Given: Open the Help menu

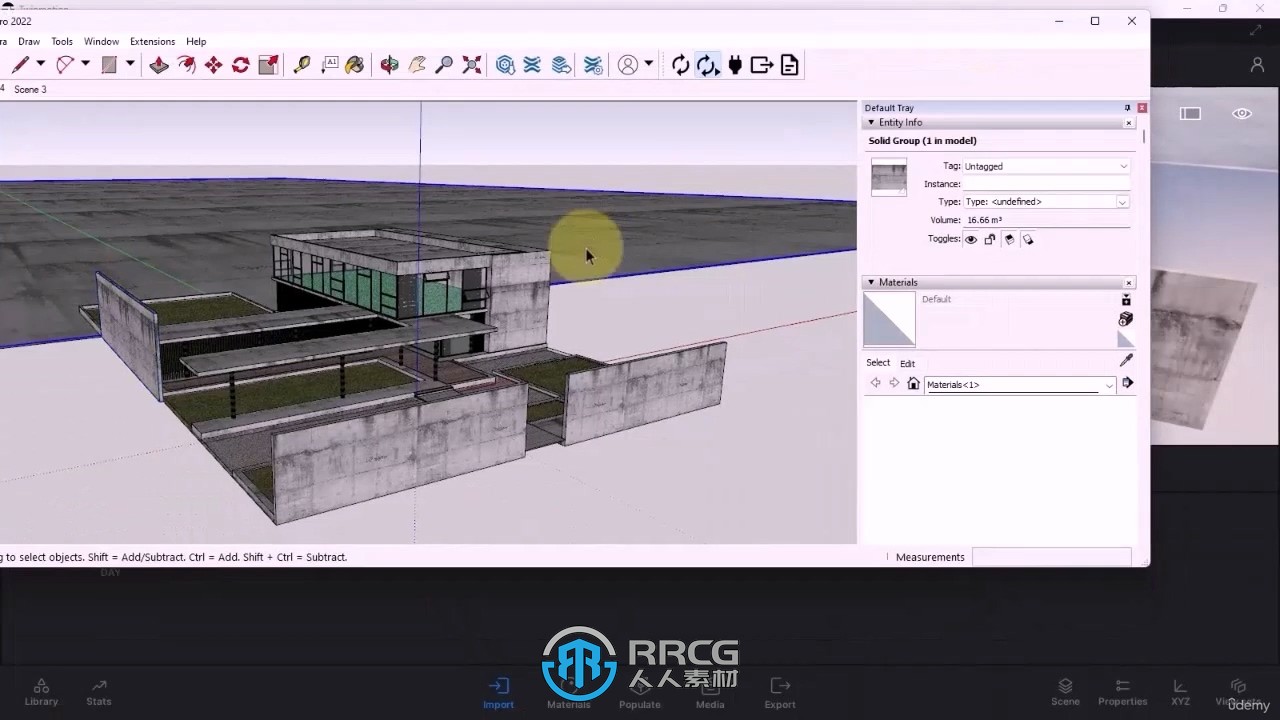Looking at the screenshot, I should click(196, 41).
